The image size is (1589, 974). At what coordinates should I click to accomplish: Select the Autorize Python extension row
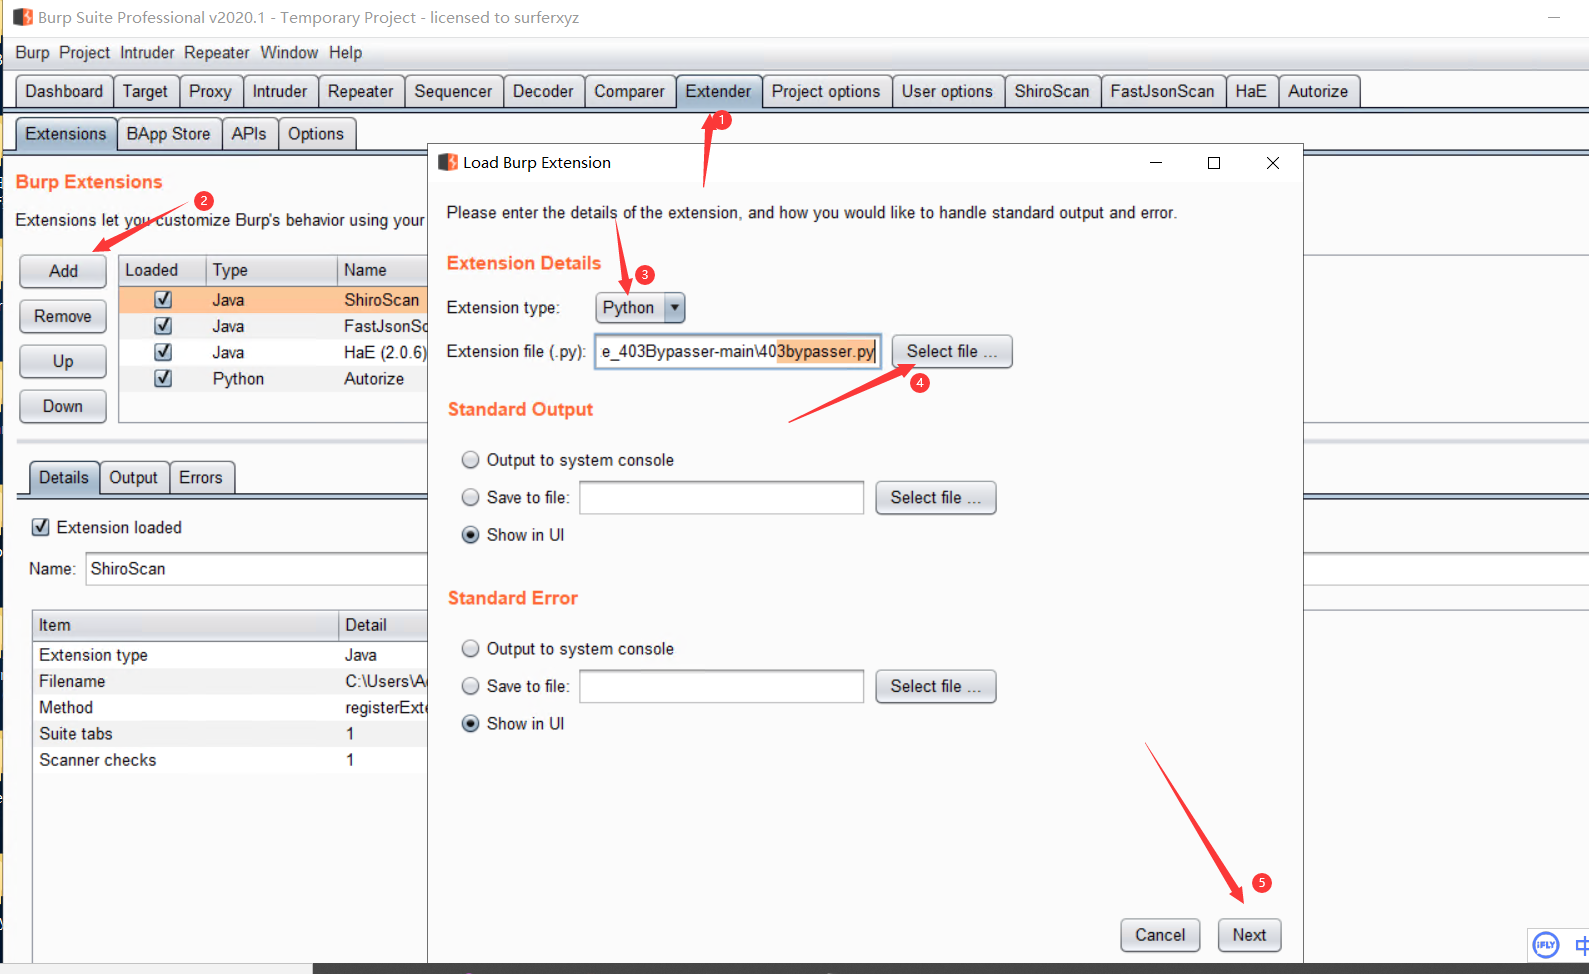click(x=273, y=379)
